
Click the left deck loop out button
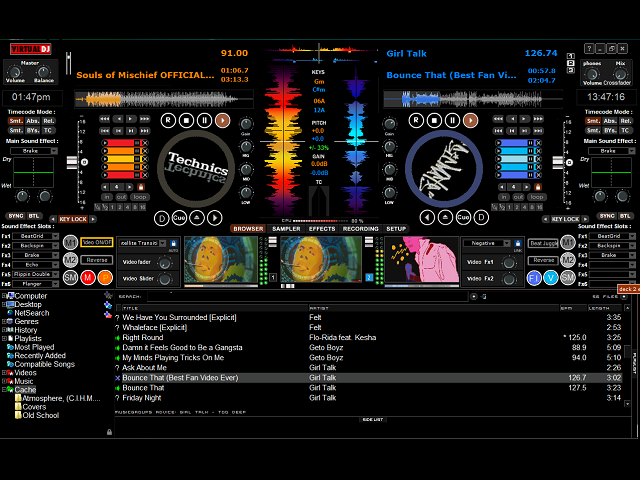121,197
